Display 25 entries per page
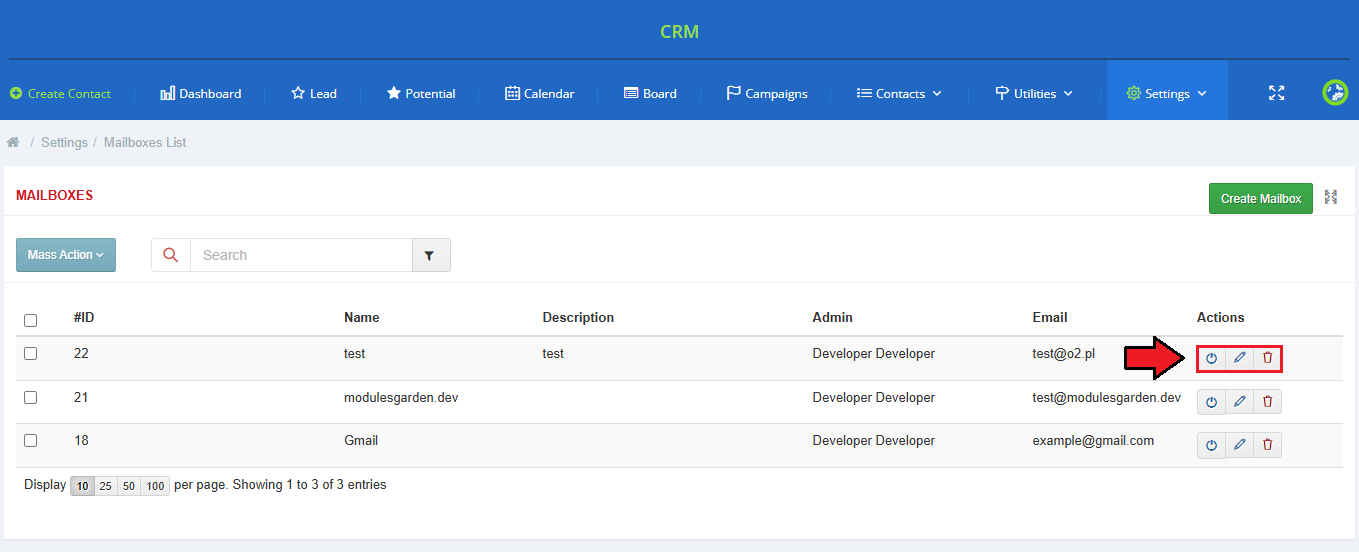Screen dimensions: 1359x552 105,486
